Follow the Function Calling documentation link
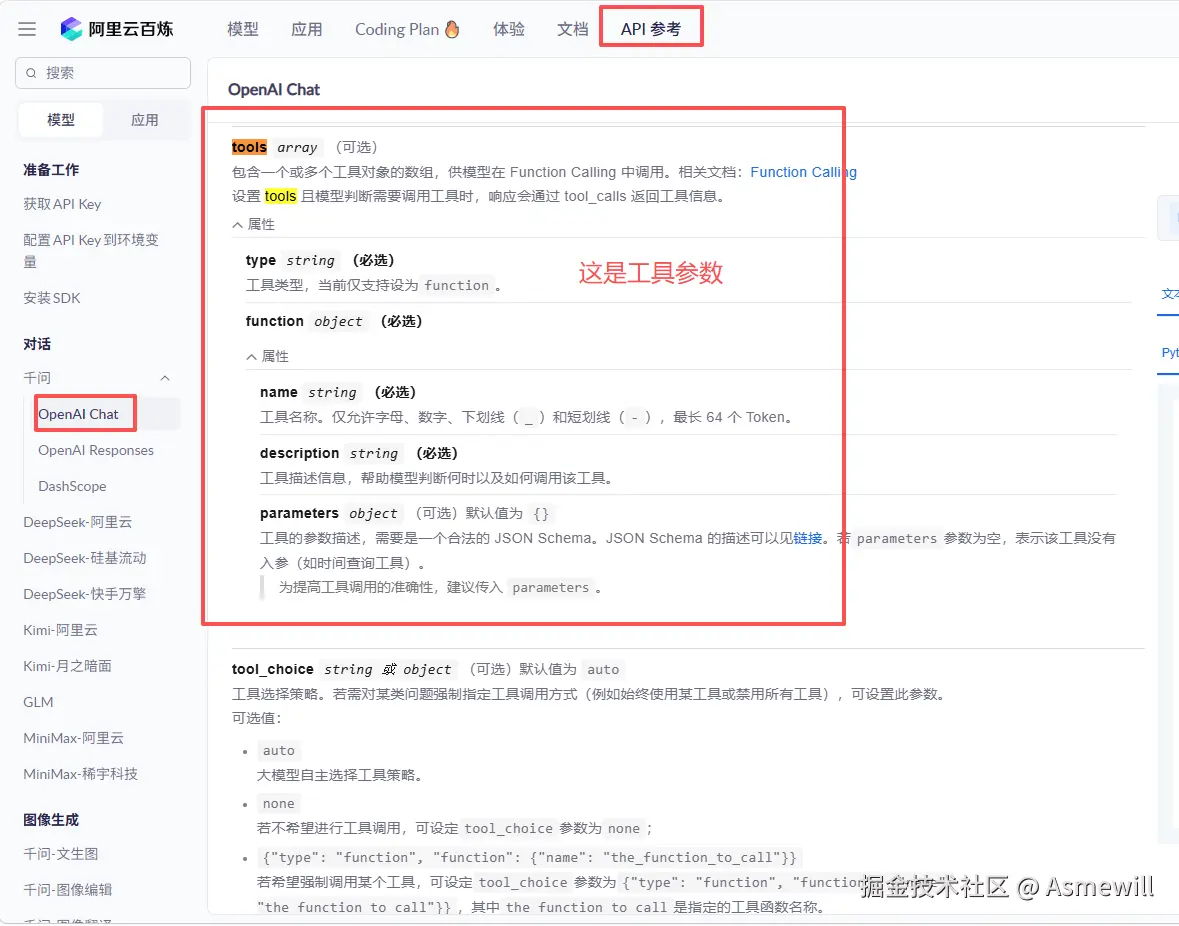This screenshot has width=1179, height=926. (x=803, y=172)
